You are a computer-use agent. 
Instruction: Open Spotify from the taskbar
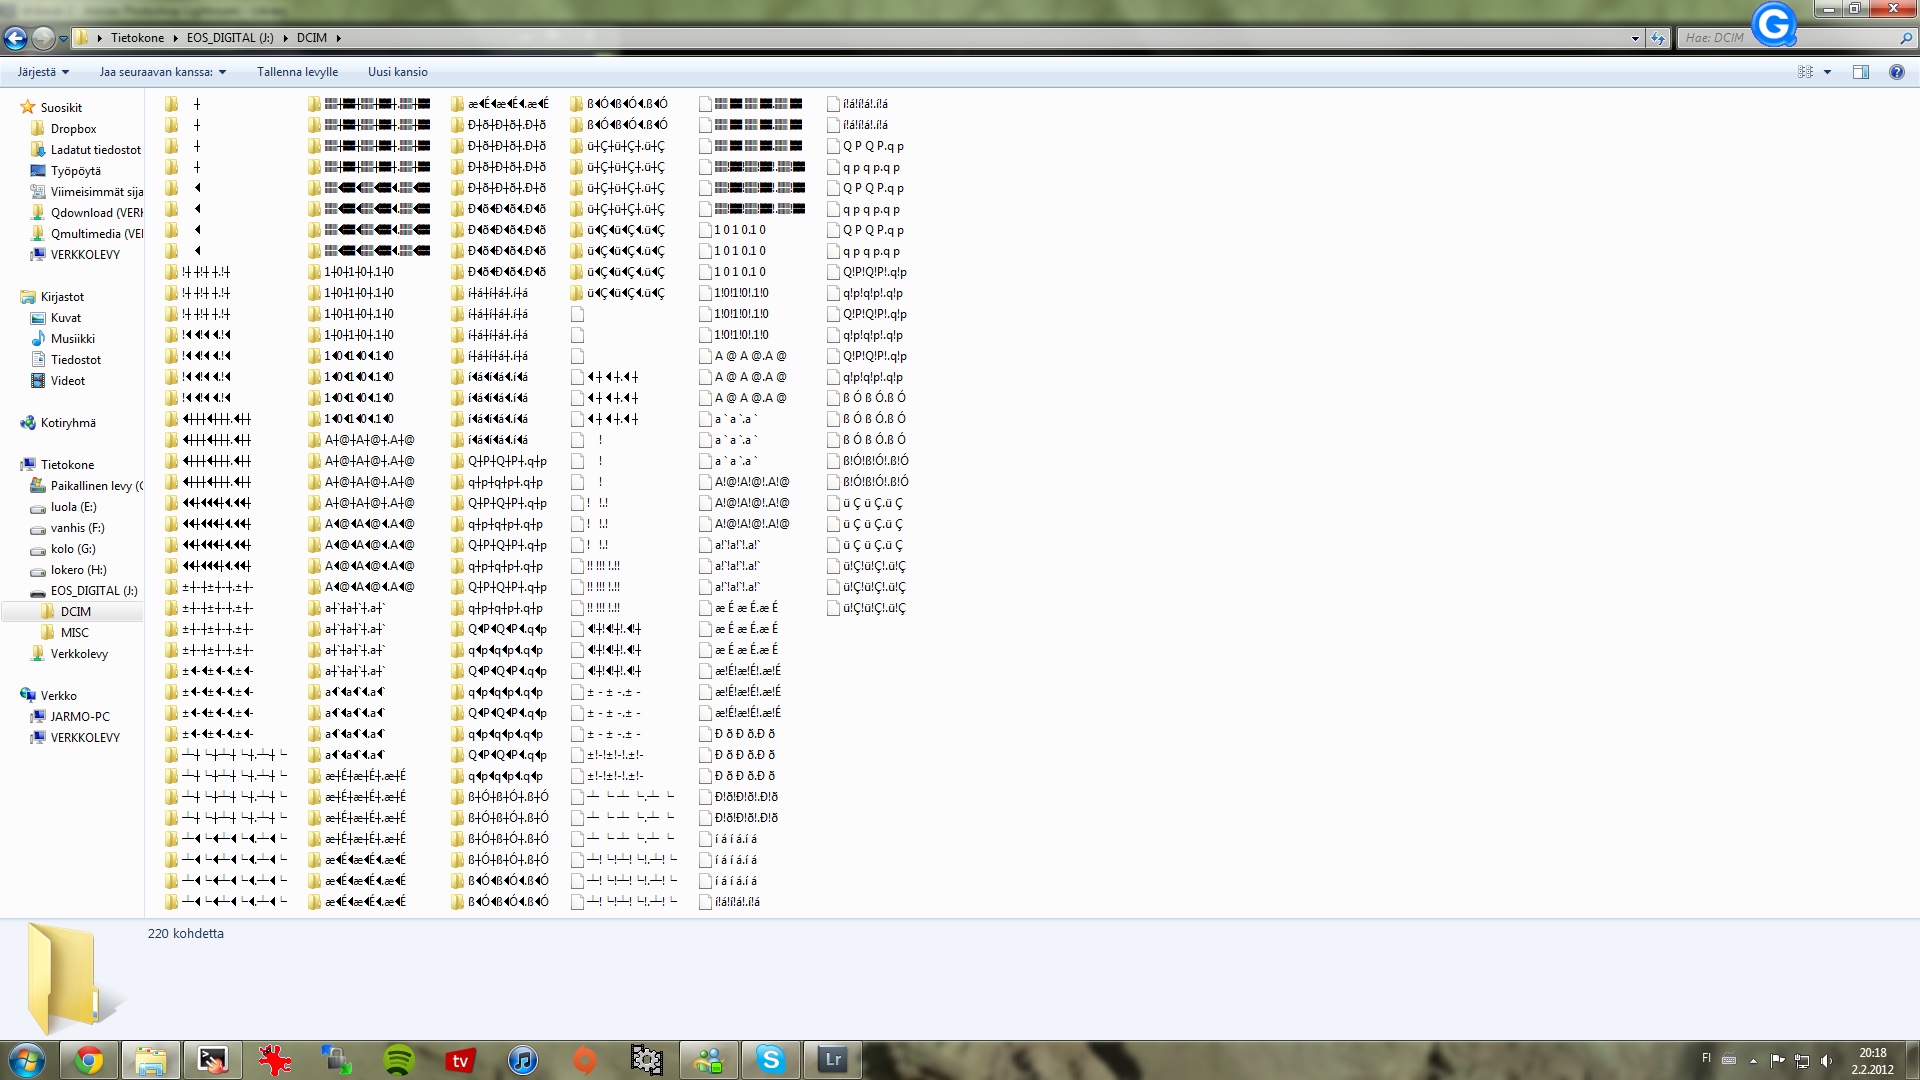coord(399,1060)
